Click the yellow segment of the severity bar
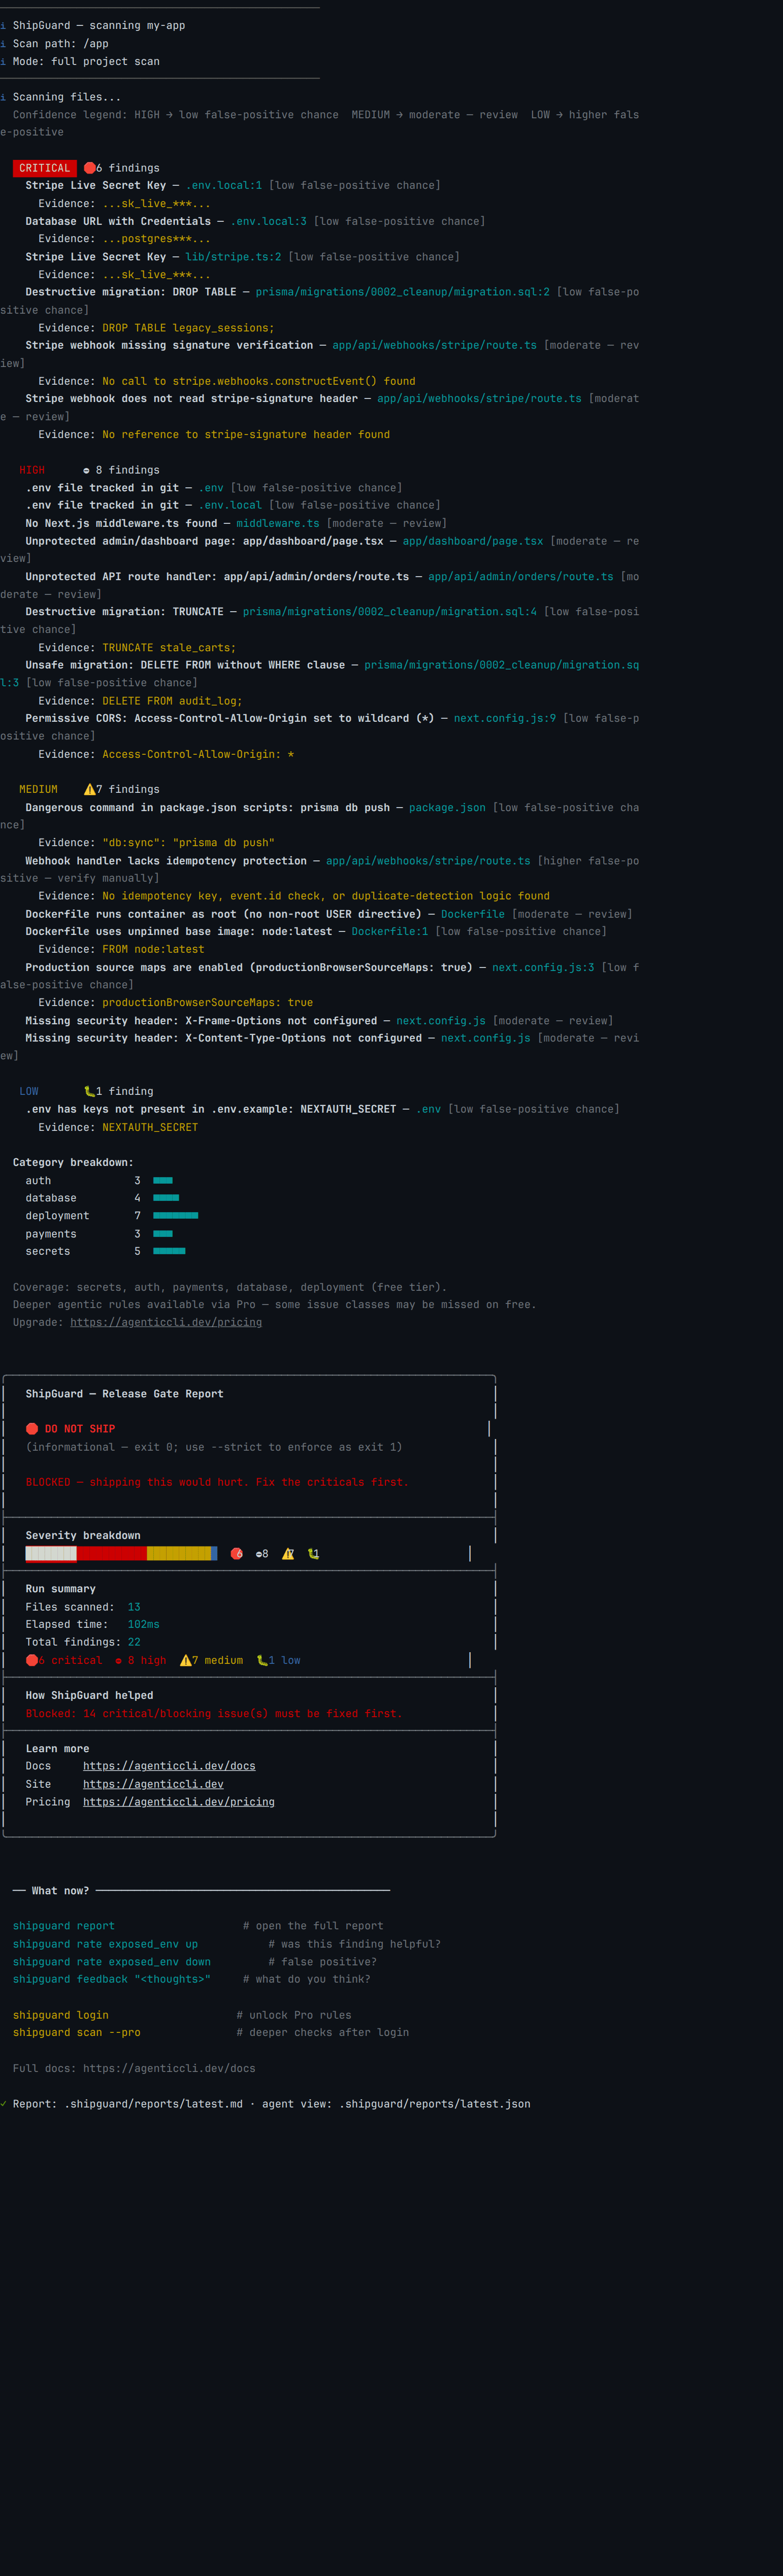 (179, 1553)
